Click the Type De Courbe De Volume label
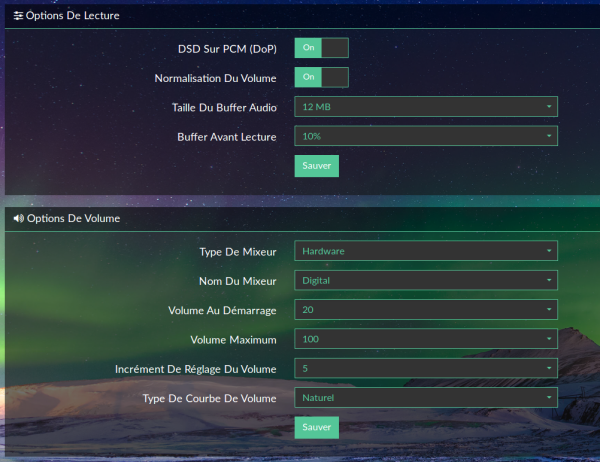600x462 pixels. pyautogui.click(x=209, y=398)
